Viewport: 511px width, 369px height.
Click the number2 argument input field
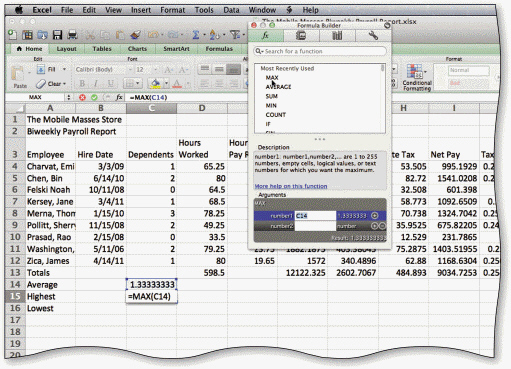point(315,226)
